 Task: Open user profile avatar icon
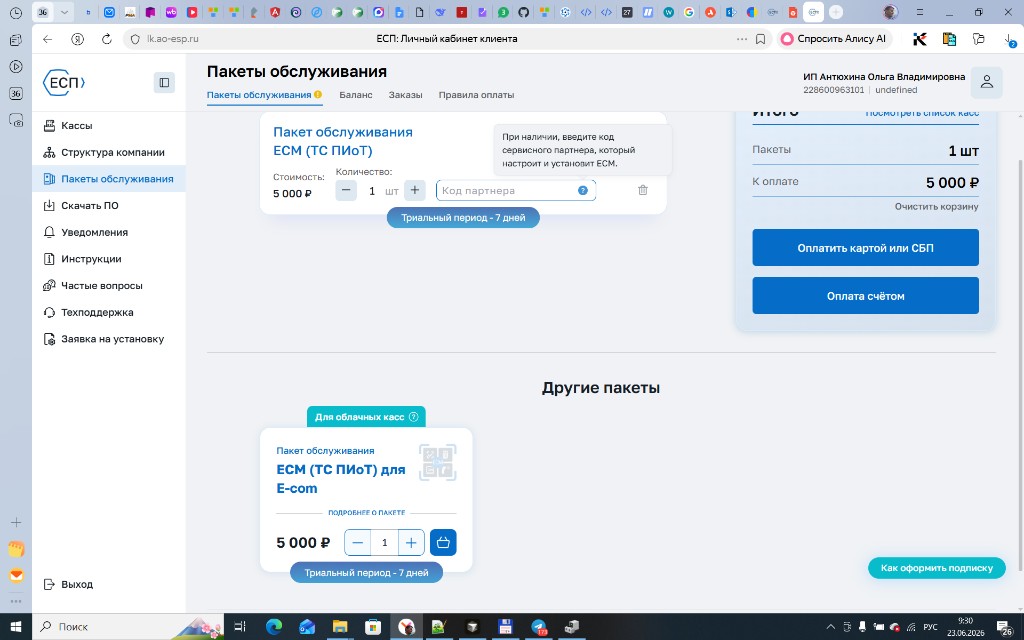986,82
